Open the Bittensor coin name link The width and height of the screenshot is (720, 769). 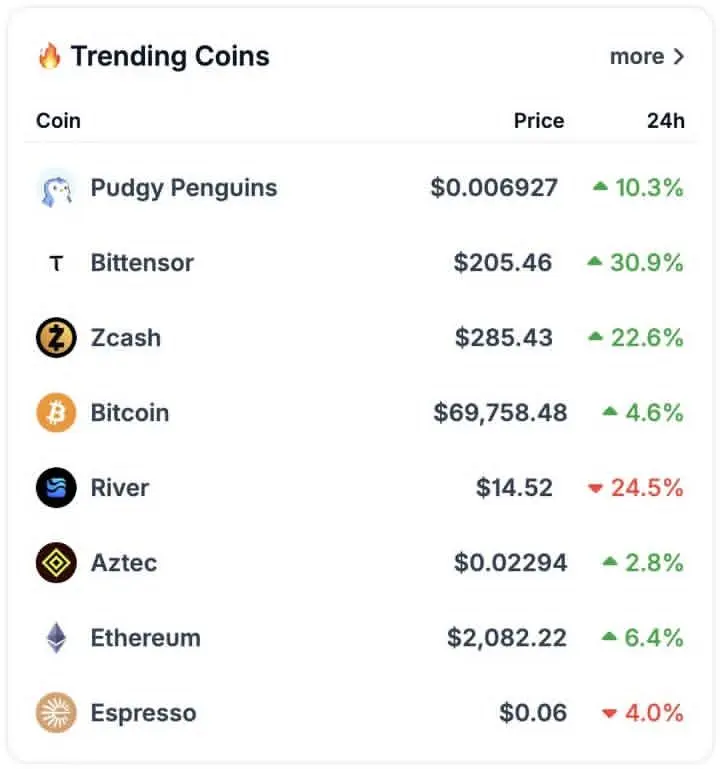tap(142, 263)
